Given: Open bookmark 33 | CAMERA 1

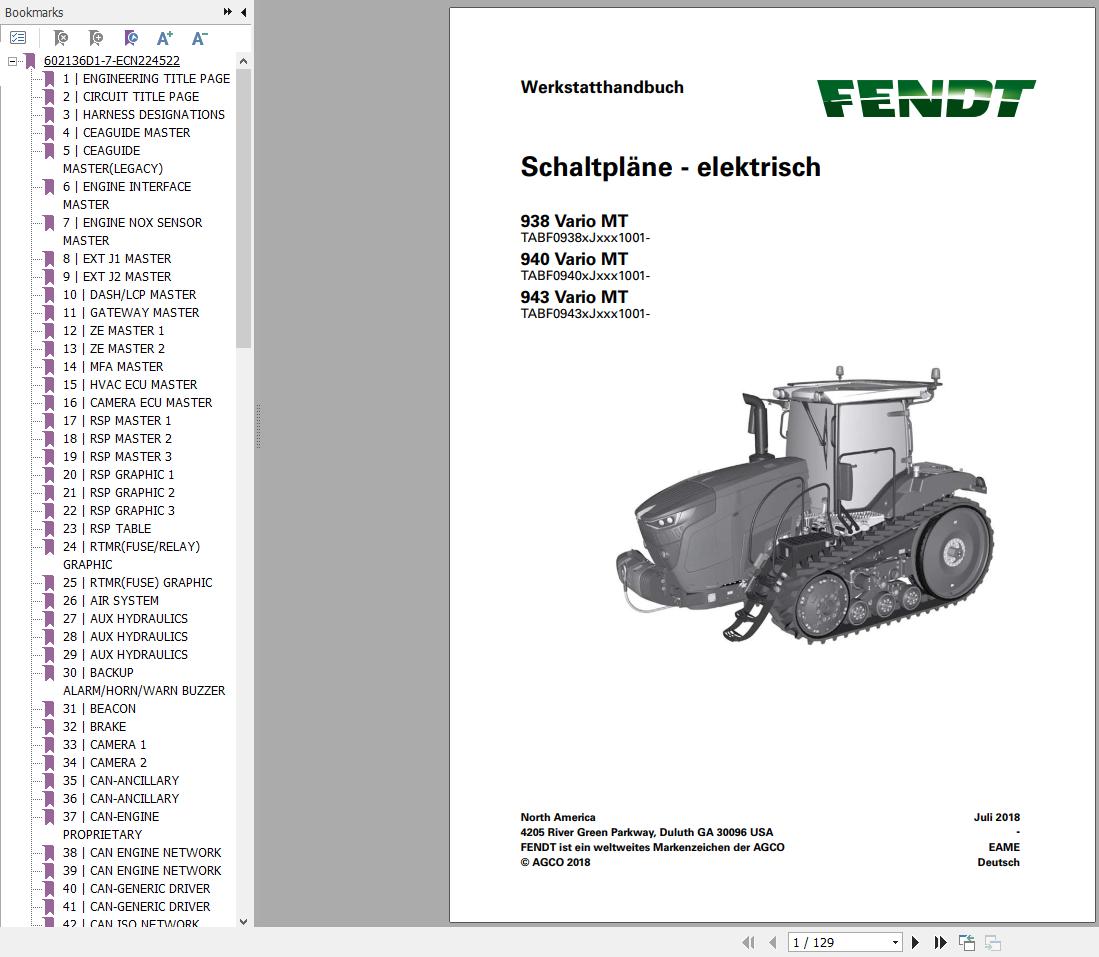Looking at the screenshot, I should coord(104,745).
